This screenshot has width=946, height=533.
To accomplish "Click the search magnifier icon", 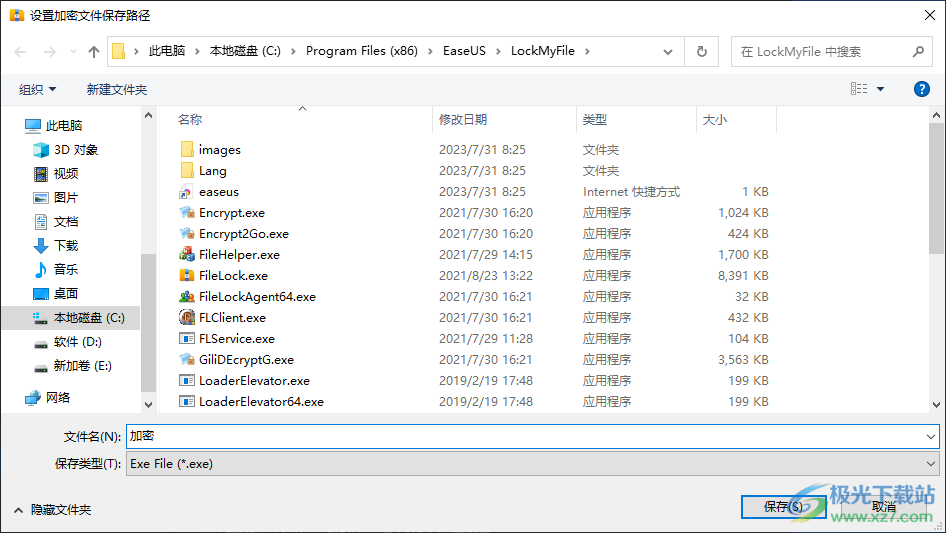I will (x=918, y=51).
